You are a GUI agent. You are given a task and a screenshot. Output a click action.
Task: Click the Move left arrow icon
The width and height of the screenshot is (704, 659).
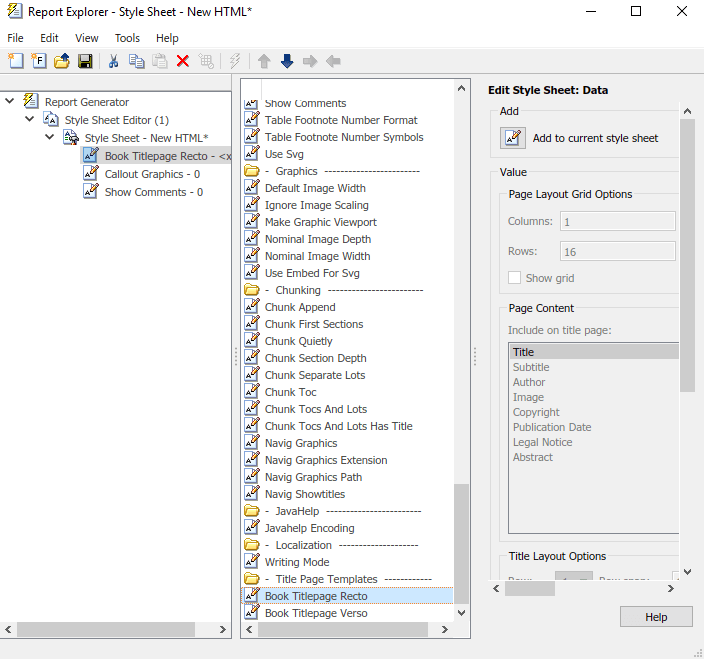[x=333, y=61]
